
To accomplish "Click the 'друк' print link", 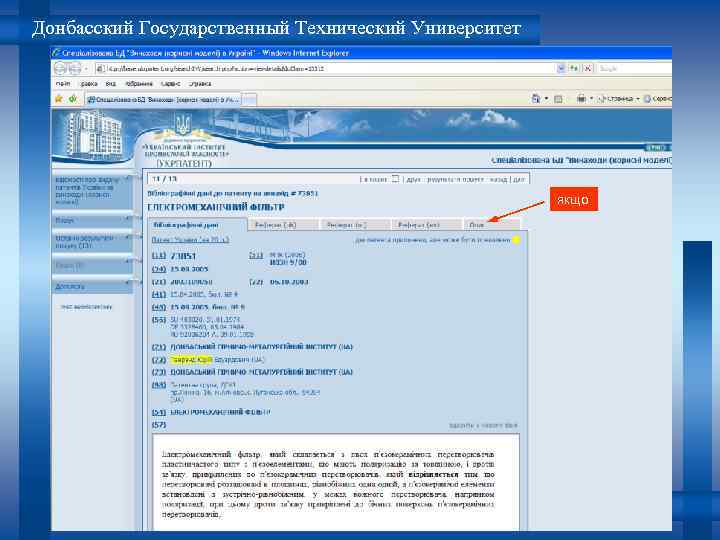I will 413,180.
